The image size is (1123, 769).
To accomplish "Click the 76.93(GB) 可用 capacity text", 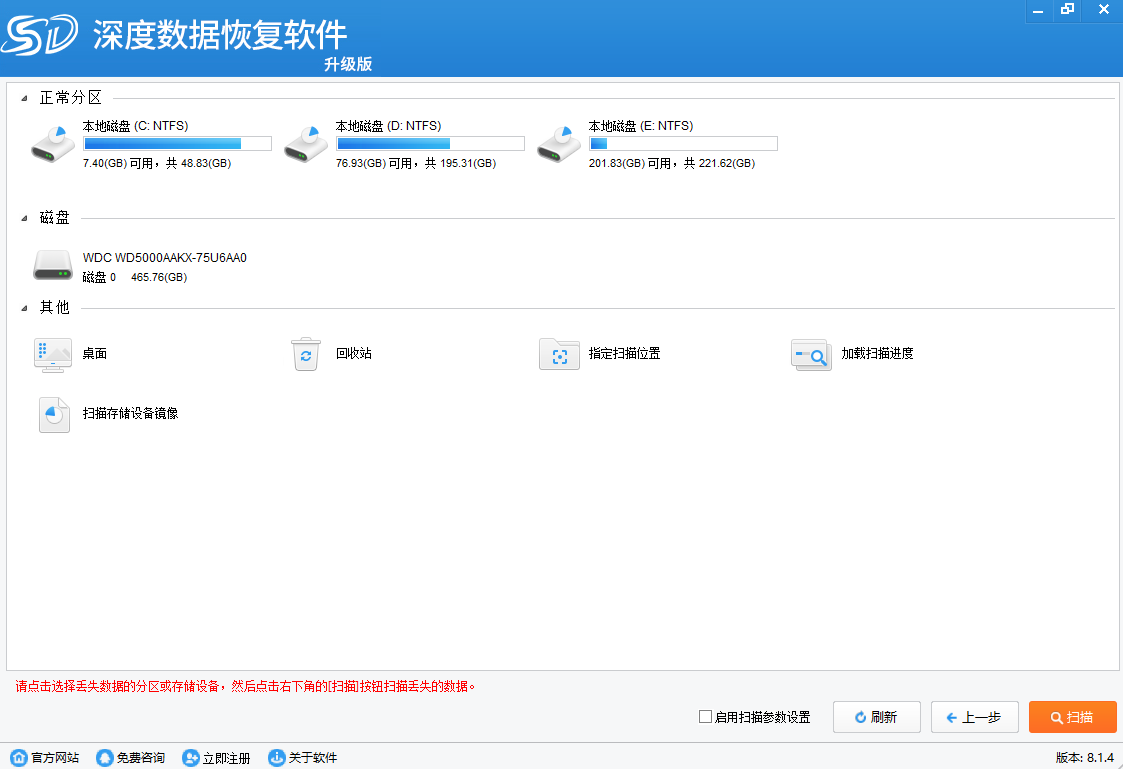I will pyautogui.click(x=416, y=163).
